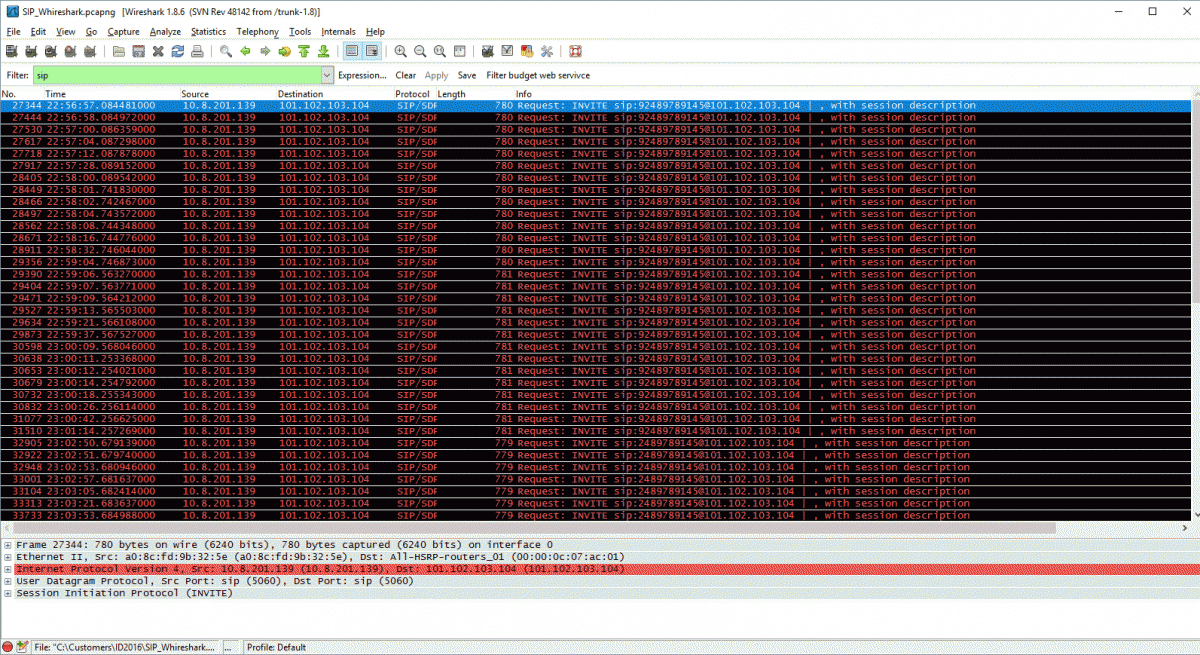Expand the Frame 27344 details
This screenshot has height=655, width=1200.
coord(8,544)
